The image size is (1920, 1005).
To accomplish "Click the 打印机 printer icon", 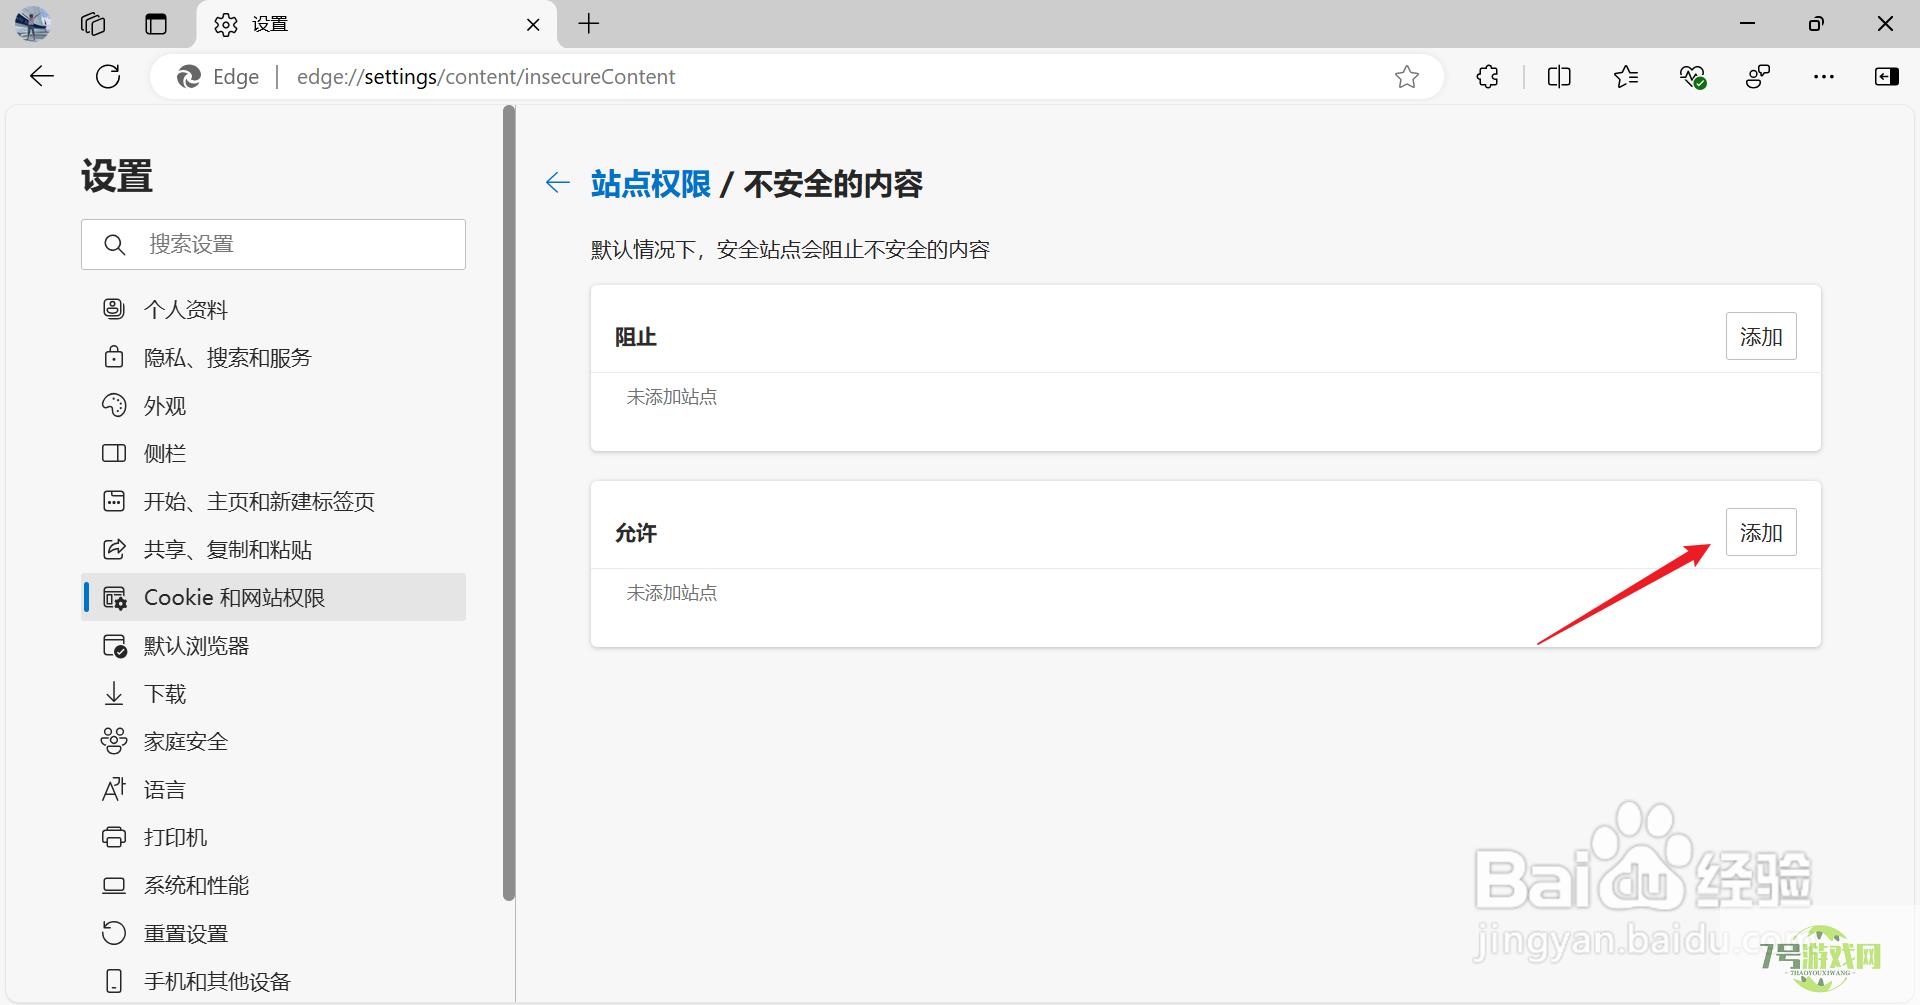I will (x=114, y=837).
